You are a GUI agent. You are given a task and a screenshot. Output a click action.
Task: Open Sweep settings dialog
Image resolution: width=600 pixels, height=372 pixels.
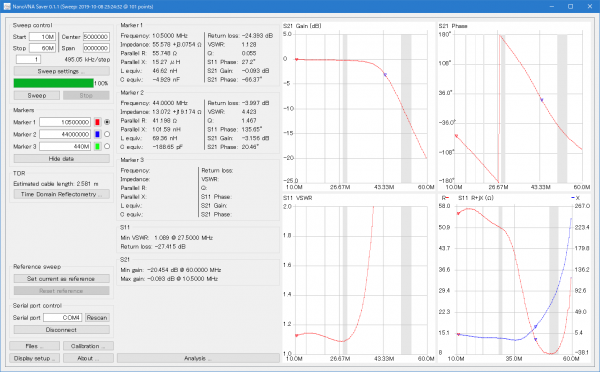(62, 71)
